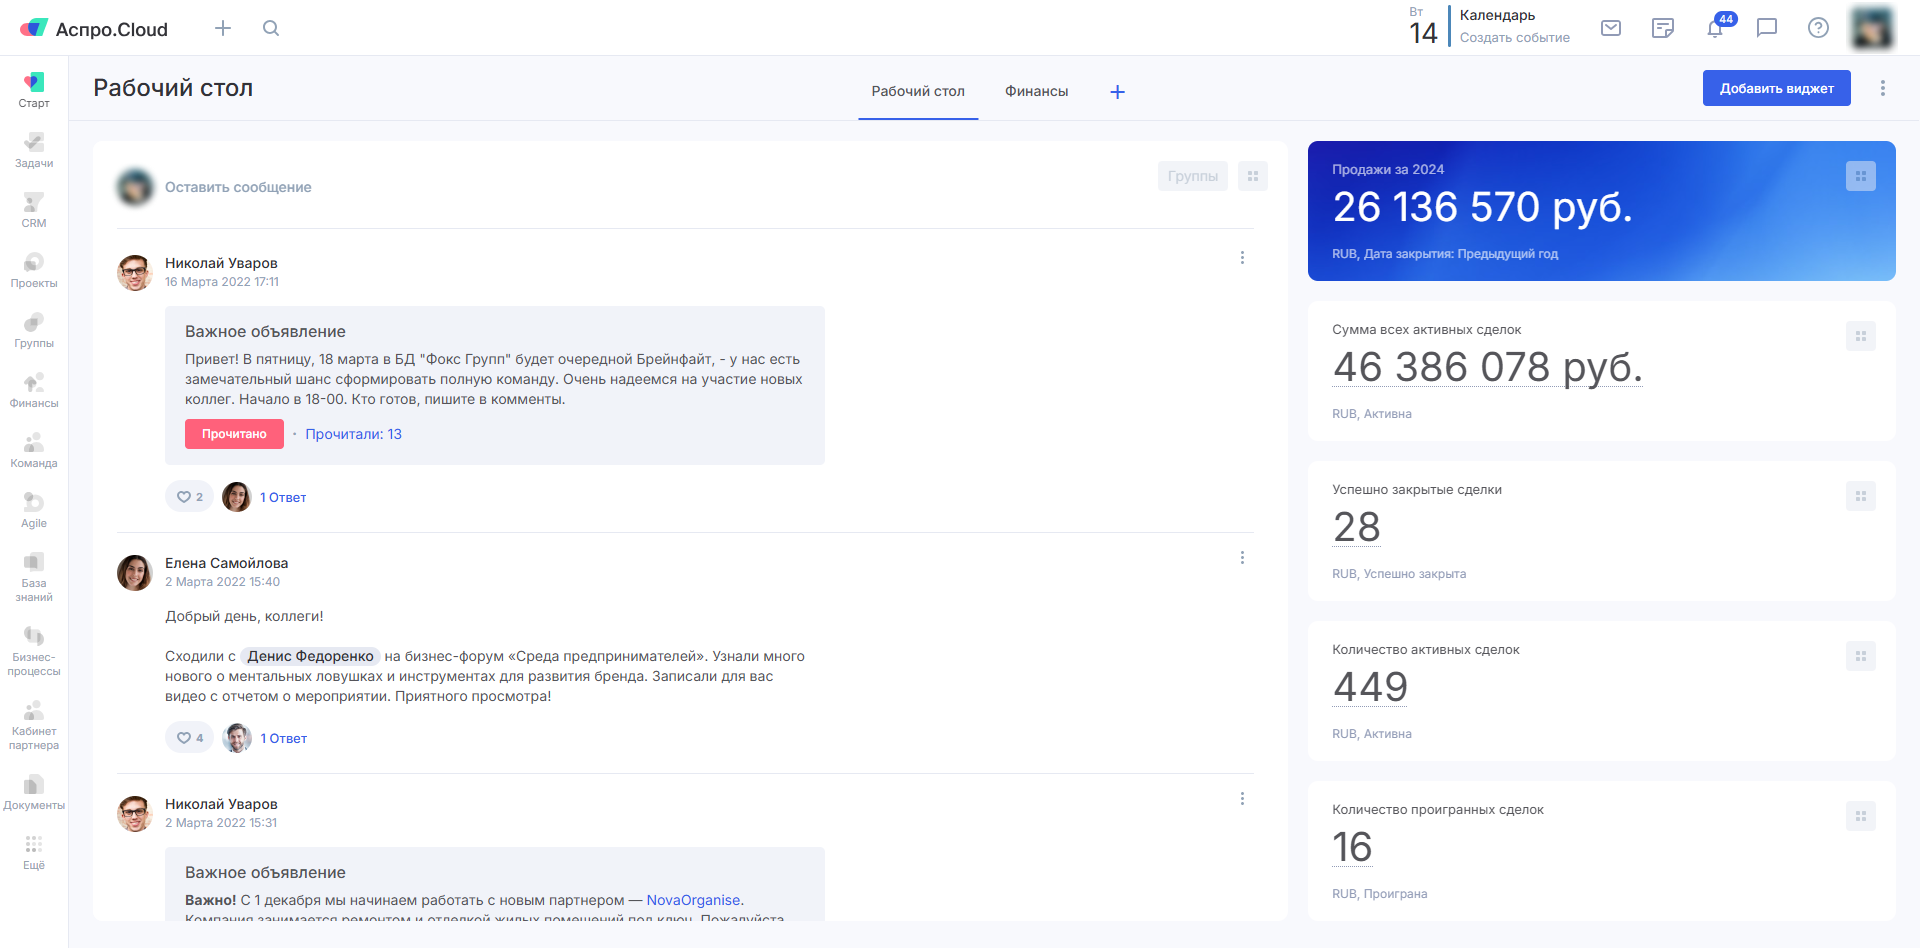Open the notes icon in header
This screenshot has width=1920, height=948.
1663,28
